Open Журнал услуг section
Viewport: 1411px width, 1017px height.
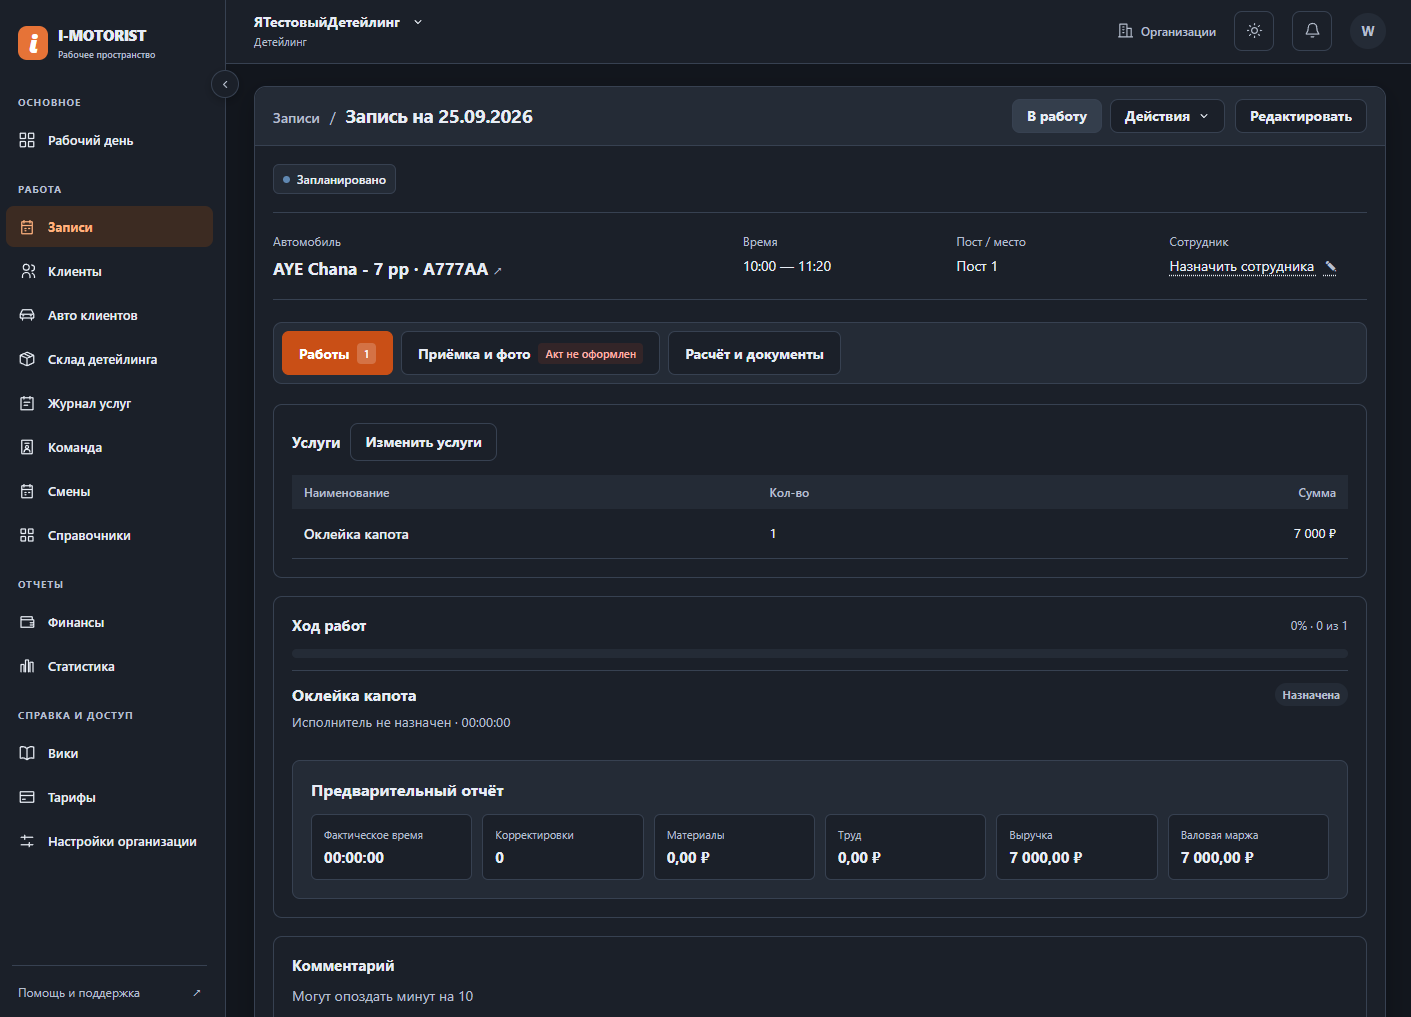pyautogui.click(x=109, y=403)
